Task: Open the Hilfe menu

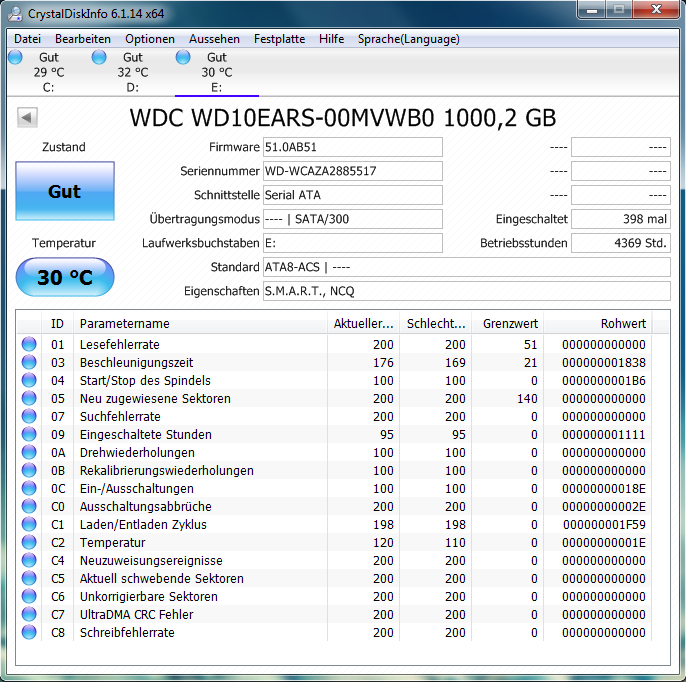Action: click(x=331, y=39)
